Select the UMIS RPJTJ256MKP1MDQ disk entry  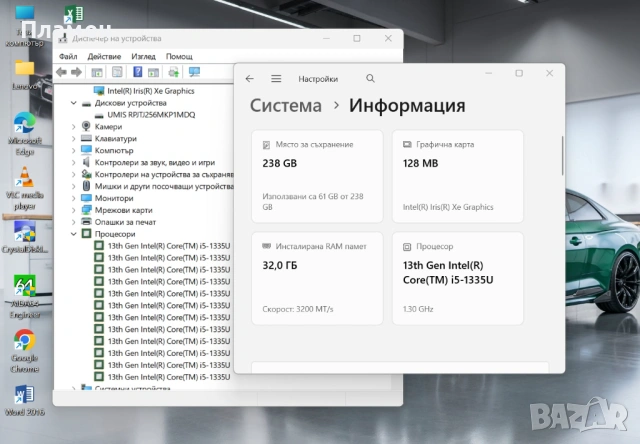152,114
